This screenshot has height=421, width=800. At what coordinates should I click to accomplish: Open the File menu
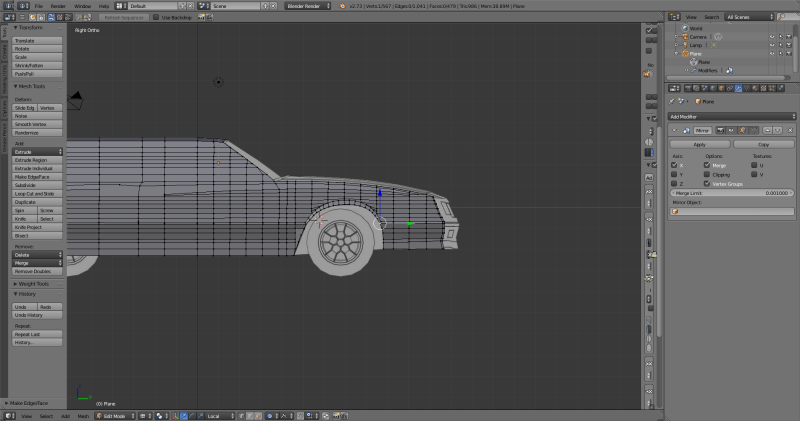pos(37,6)
